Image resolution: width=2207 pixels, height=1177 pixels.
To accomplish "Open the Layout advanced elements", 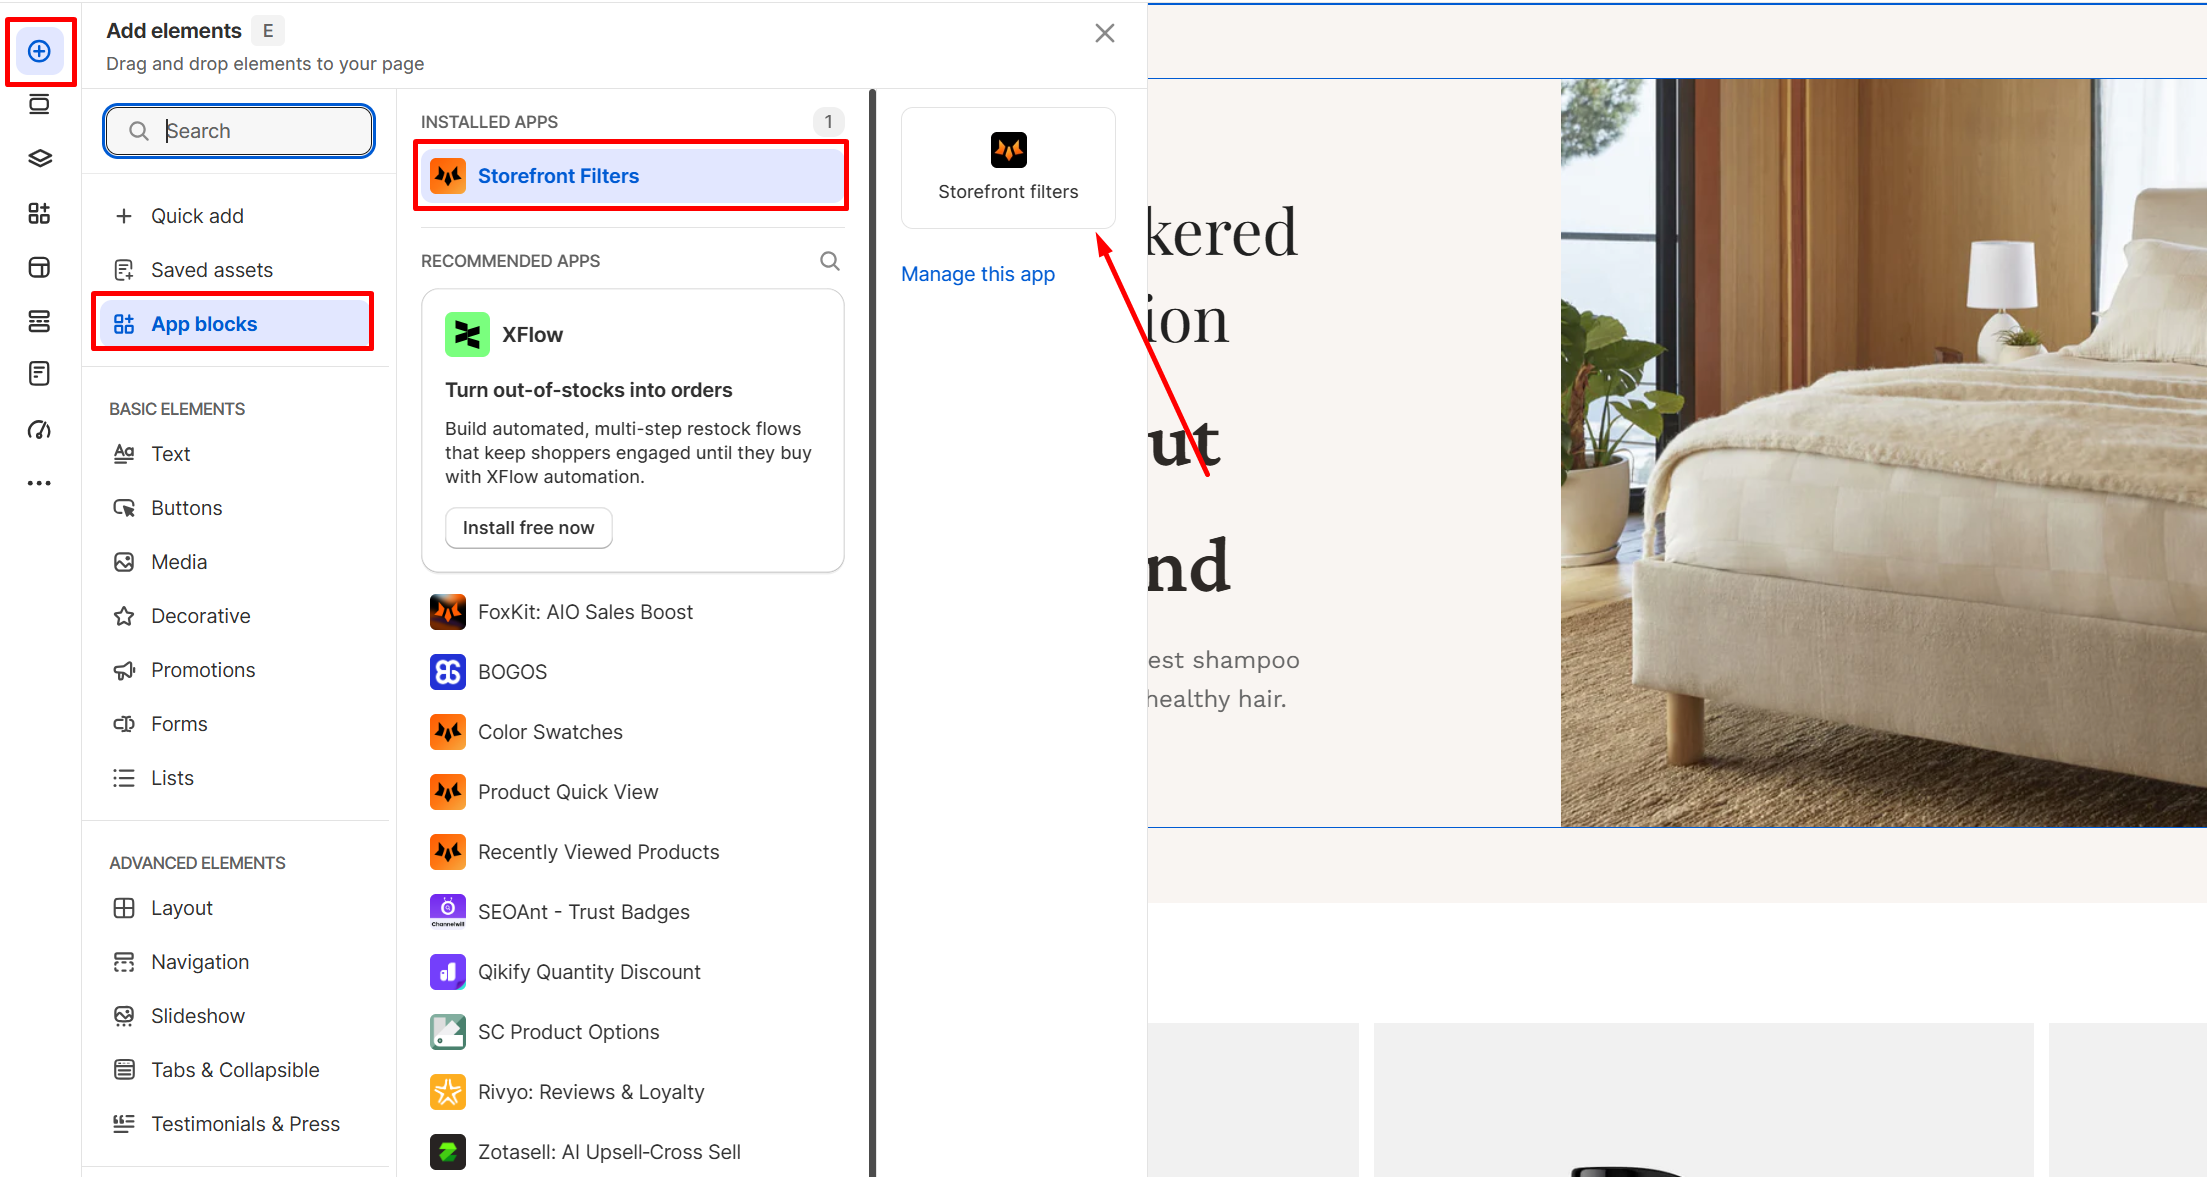I will [236, 908].
